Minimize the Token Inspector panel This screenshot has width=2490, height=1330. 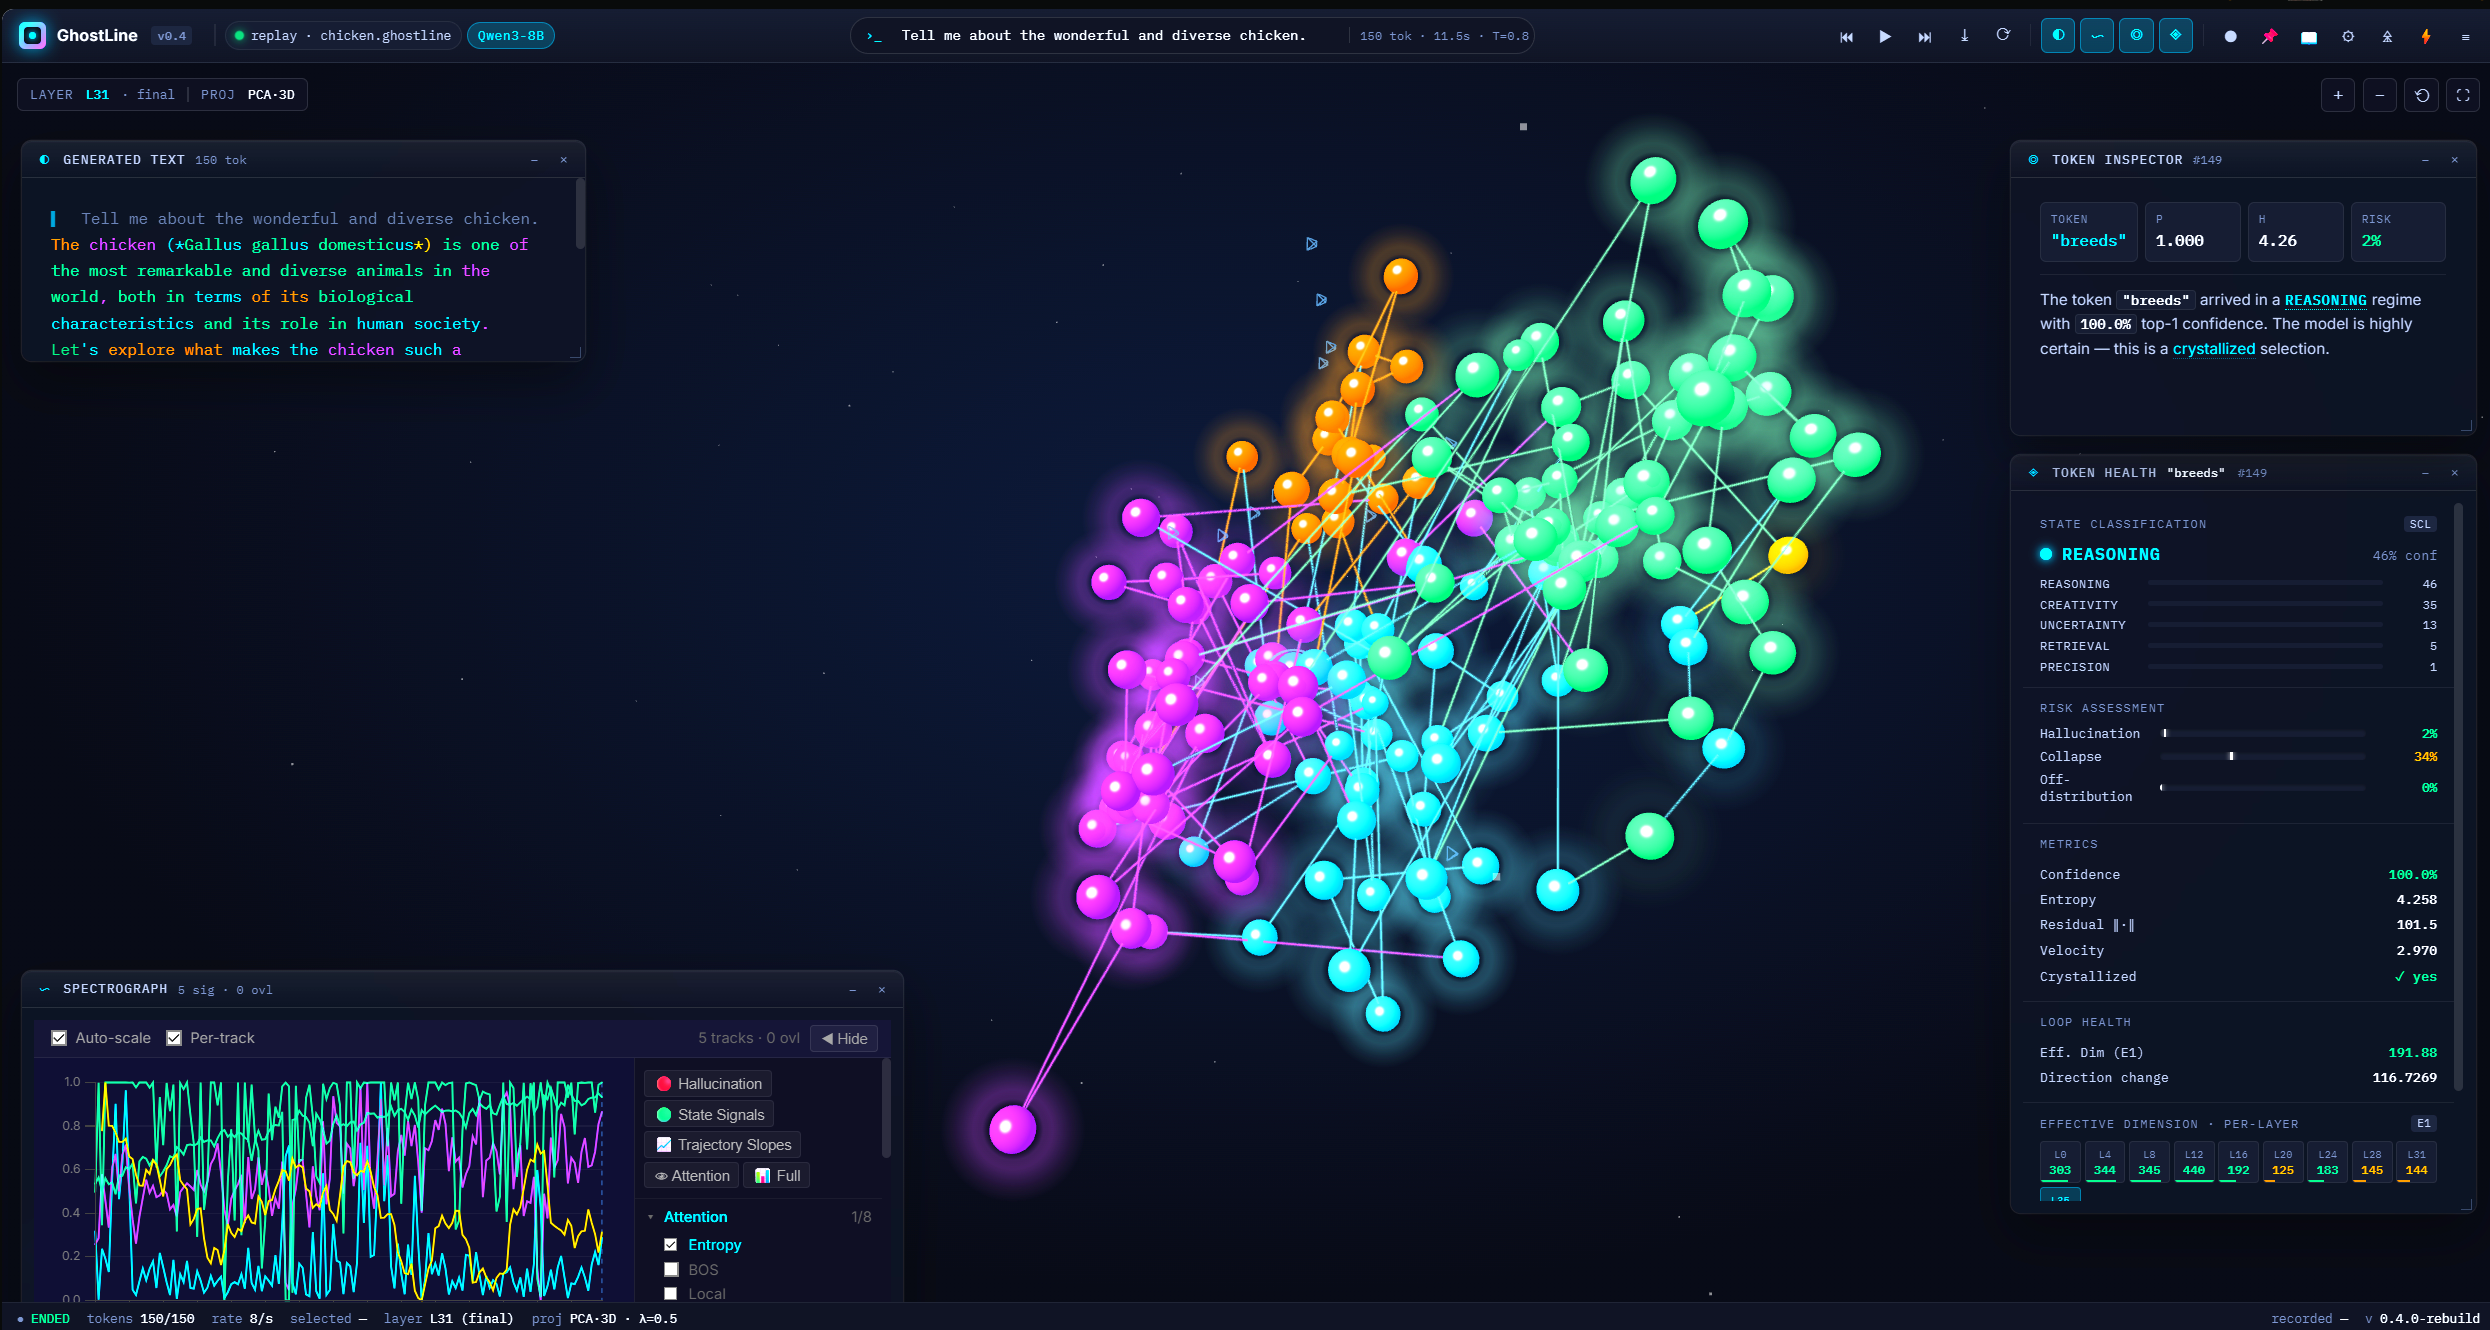coord(2425,160)
